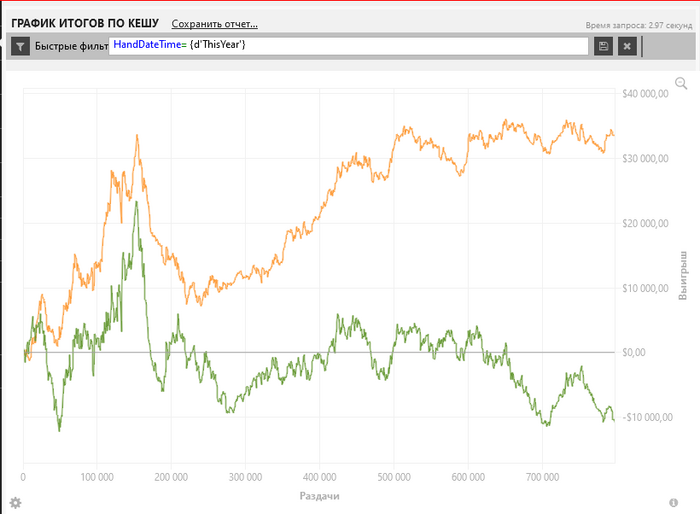Click the $40 000,00 axis label
This screenshot has height=514, width=700.
pos(645,94)
